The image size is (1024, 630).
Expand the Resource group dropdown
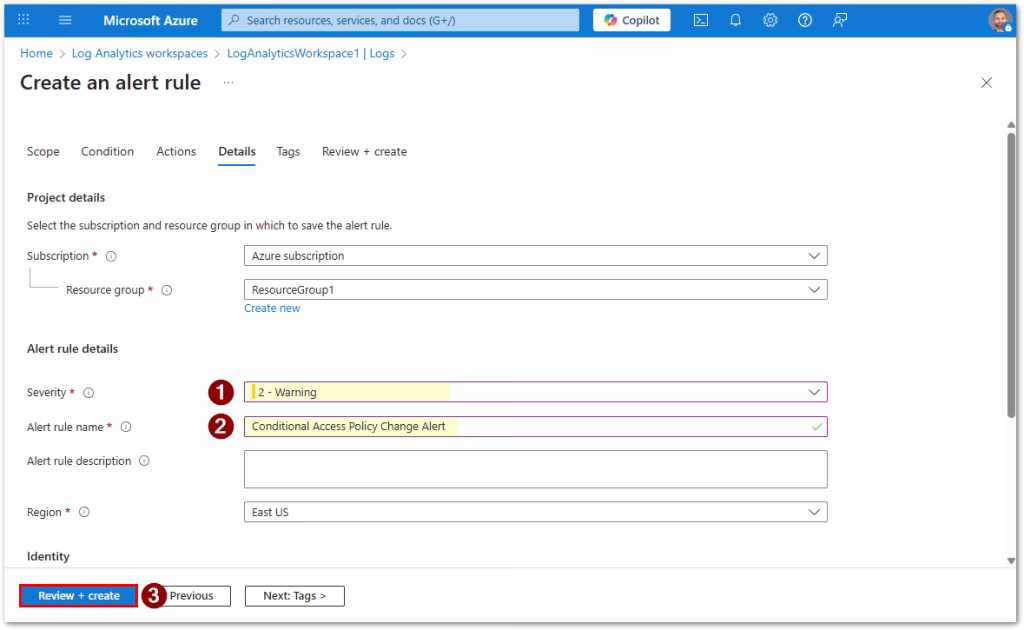pos(535,290)
